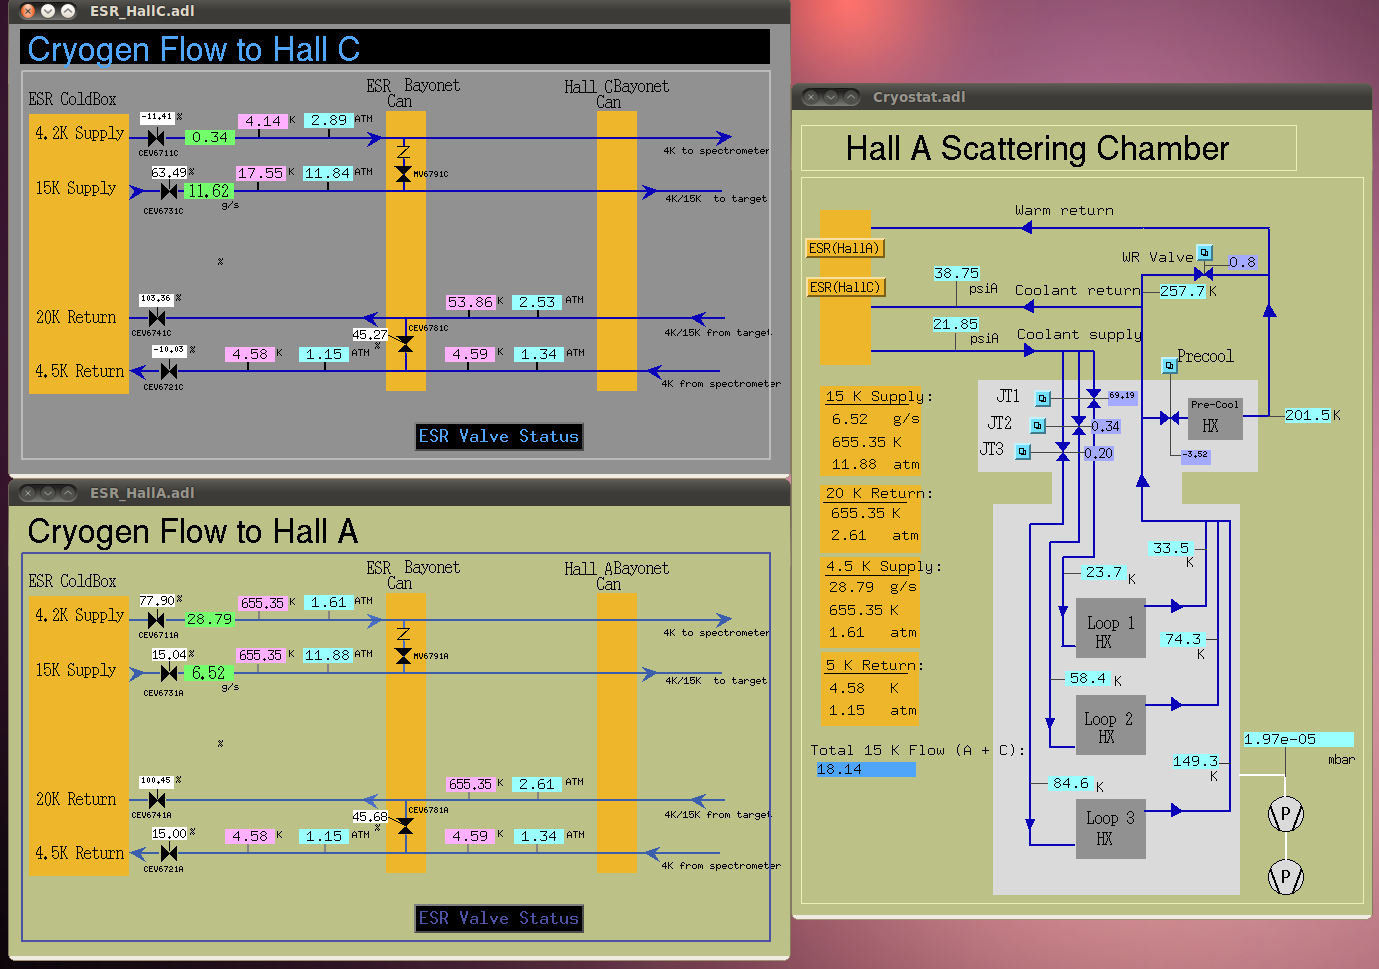Click the JT2 valve symbol

tap(1079, 426)
